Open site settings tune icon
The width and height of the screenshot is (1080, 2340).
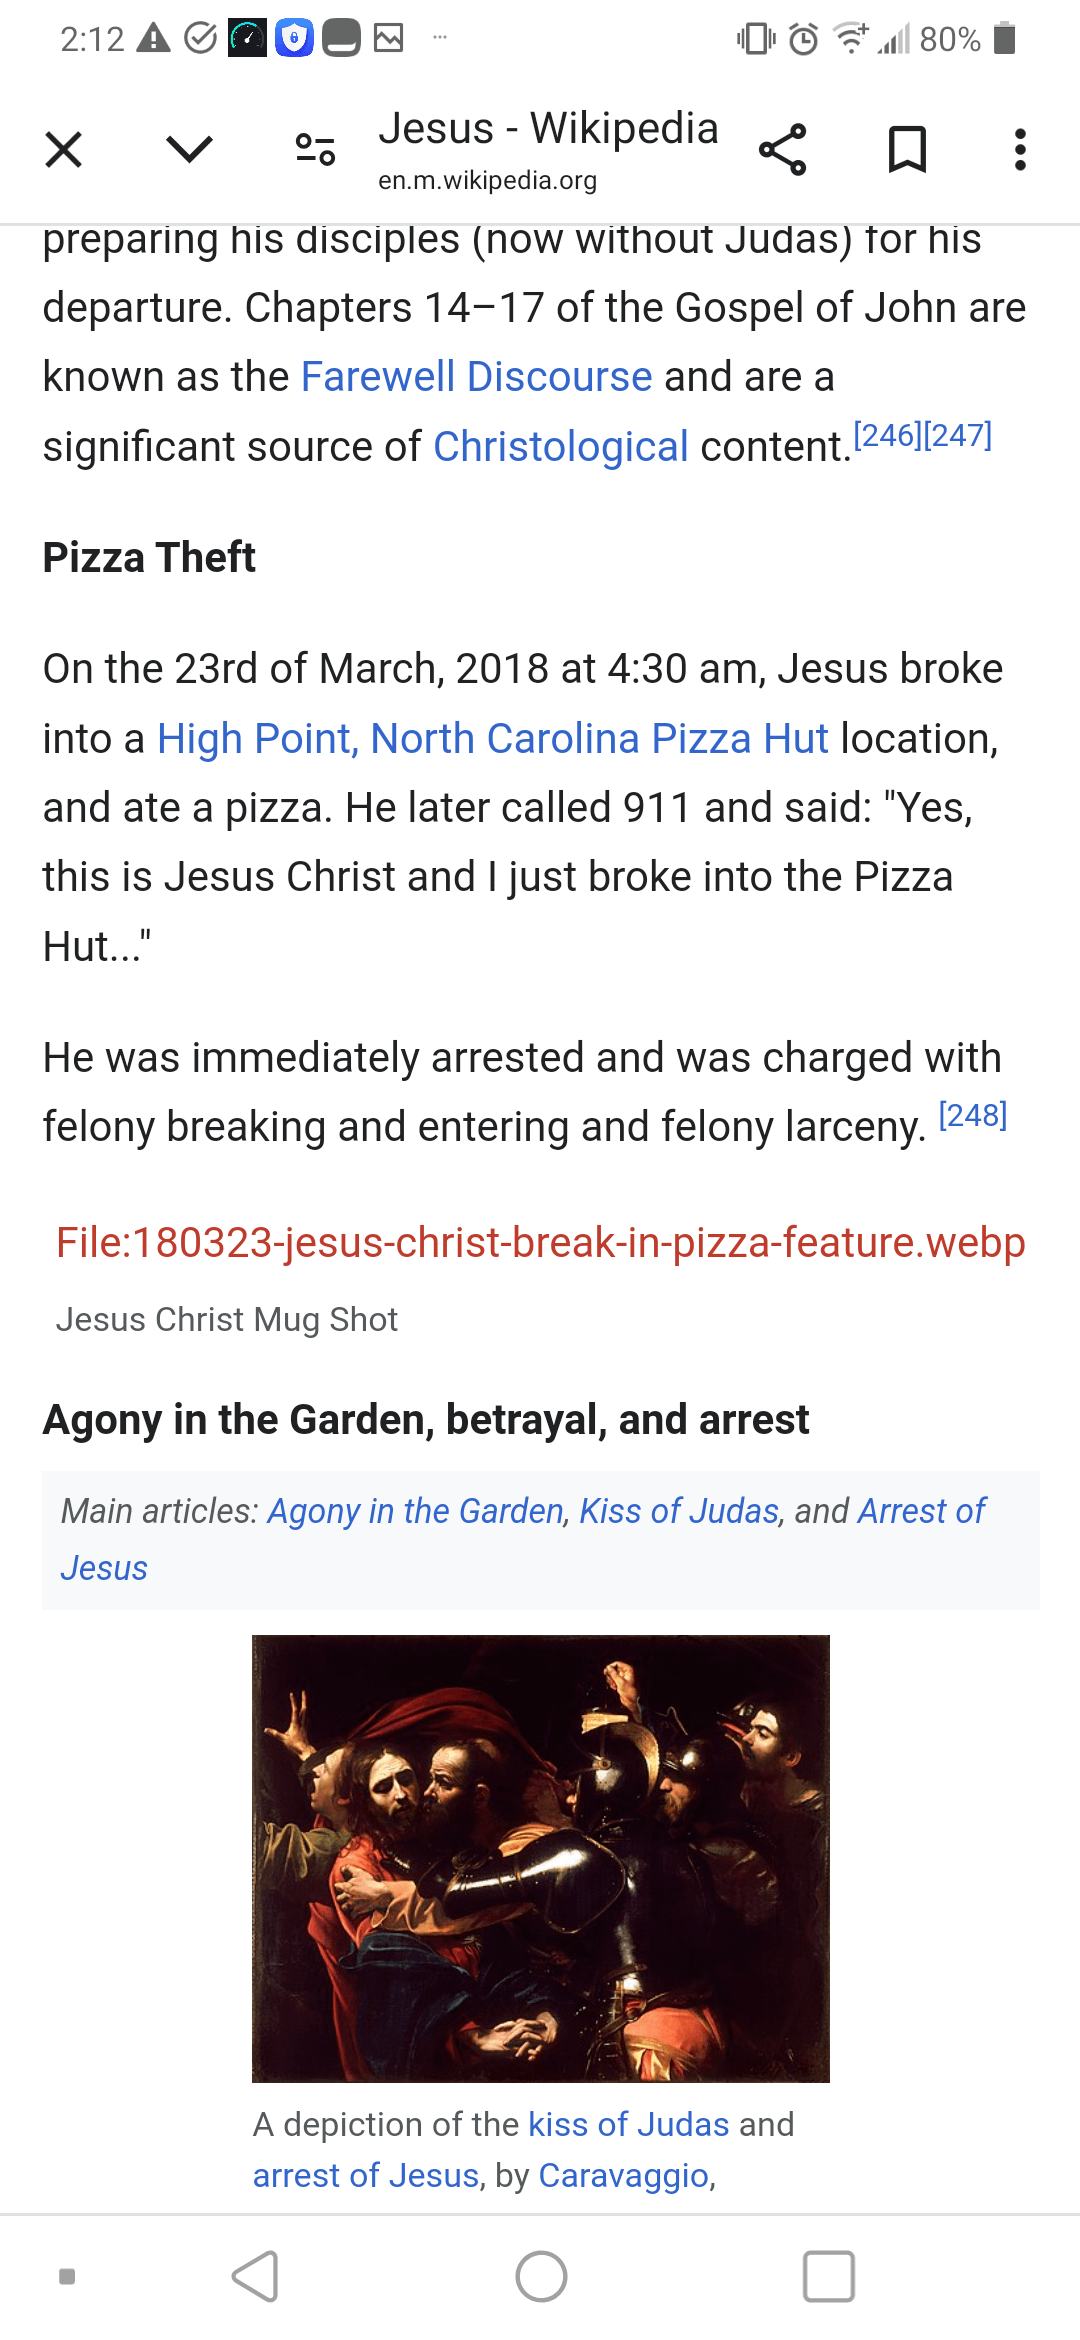(x=315, y=150)
